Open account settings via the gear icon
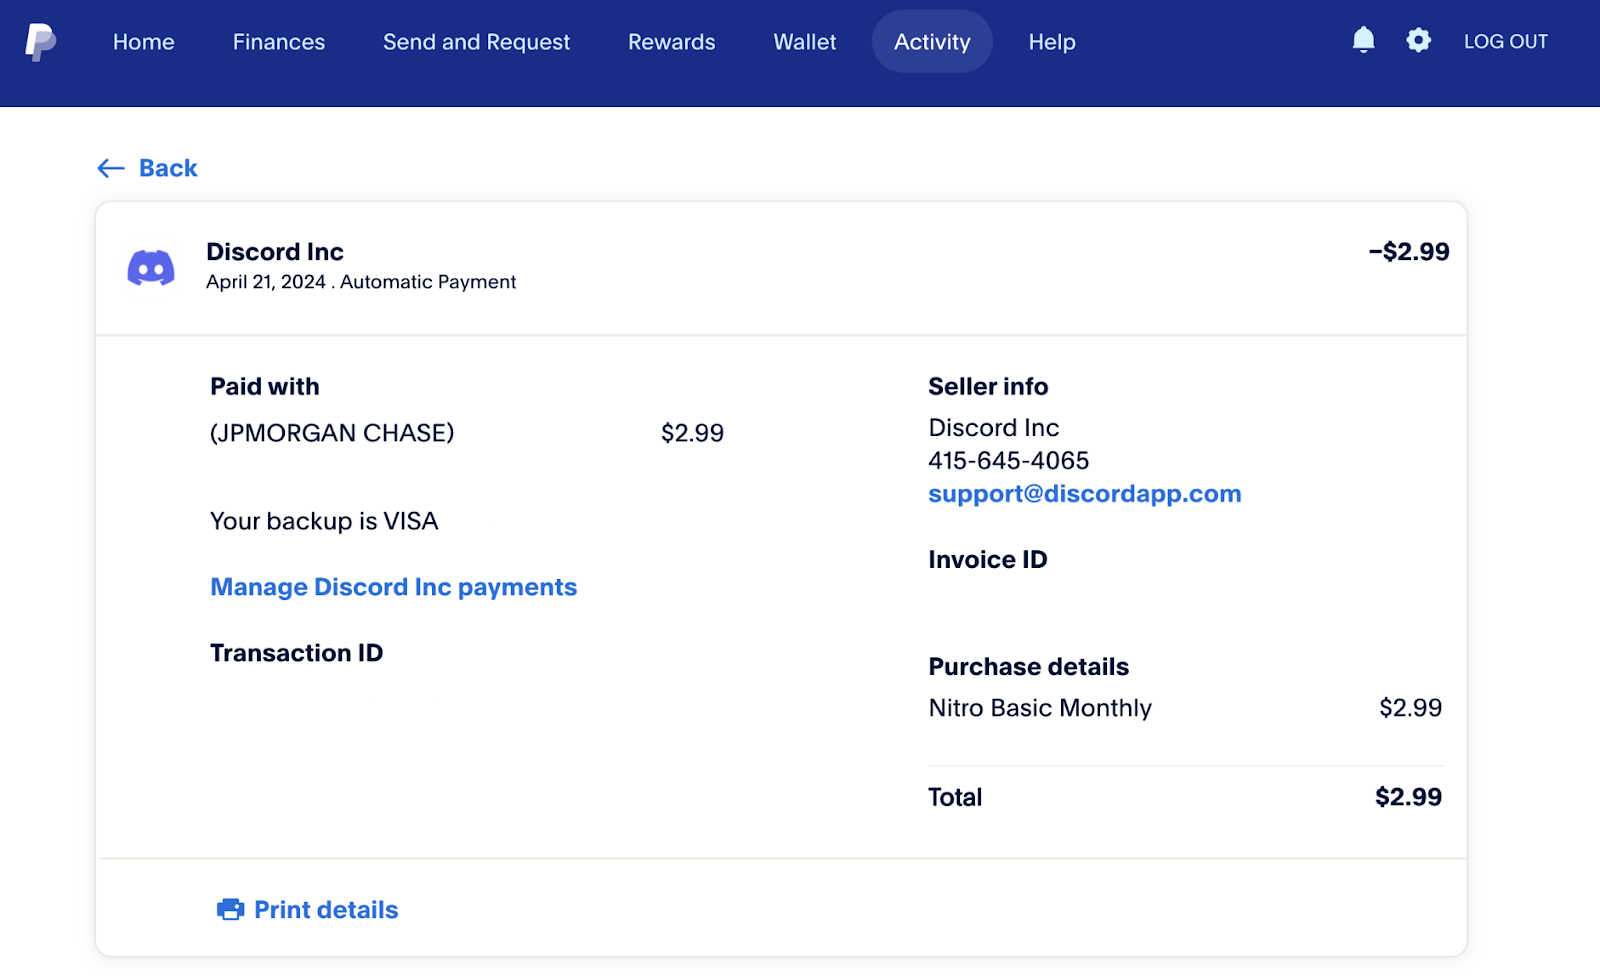The width and height of the screenshot is (1600, 979). [1418, 40]
